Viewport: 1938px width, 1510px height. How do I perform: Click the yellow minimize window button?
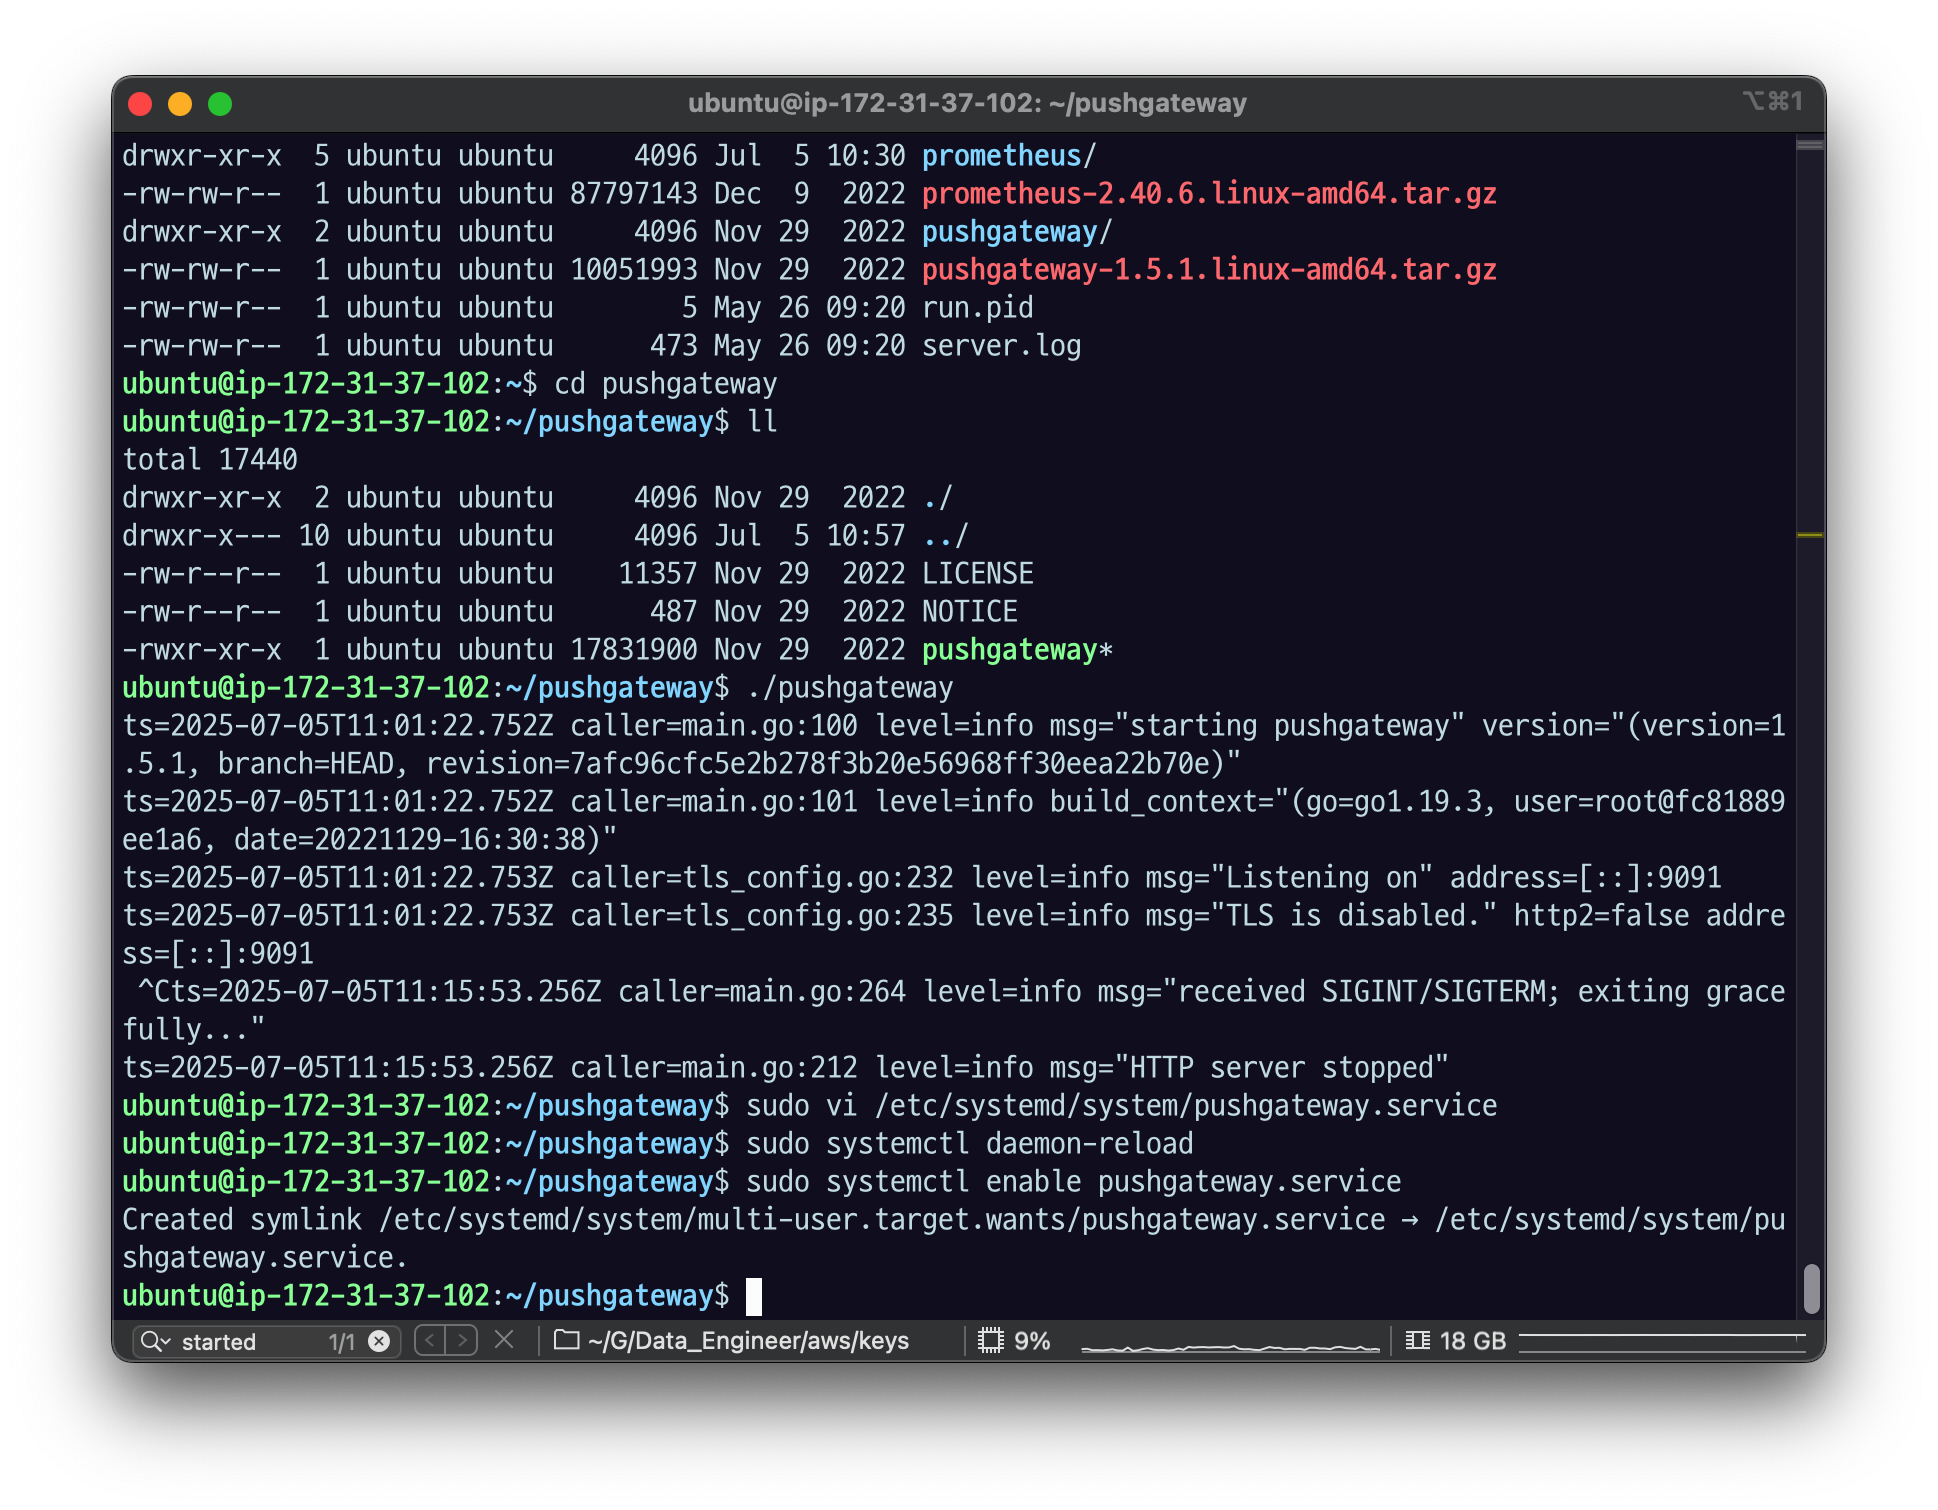pyautogui.click(x=180, y=104)
